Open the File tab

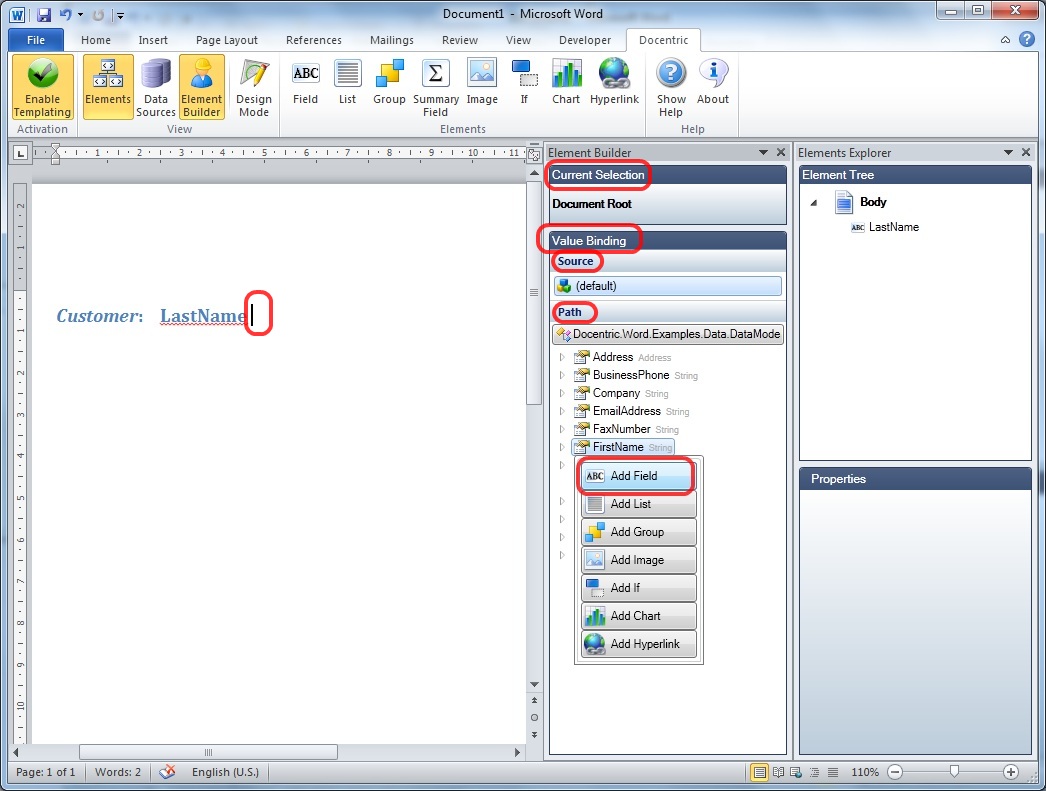36,40
